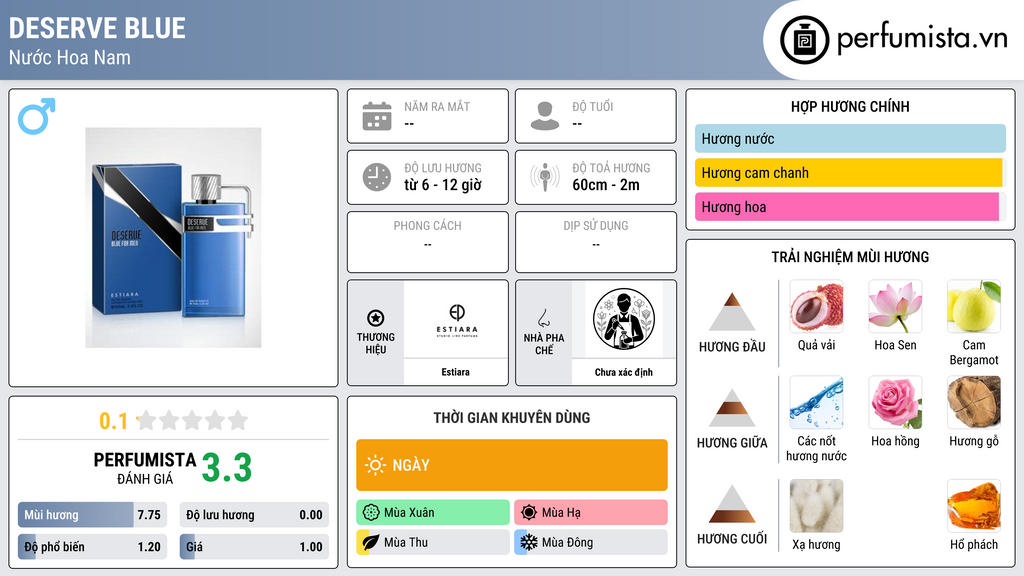The width and height of the screenshot is (1024, 576).
Task: Click the sun icon for Mùa Hạ
Action: [529, 513]
